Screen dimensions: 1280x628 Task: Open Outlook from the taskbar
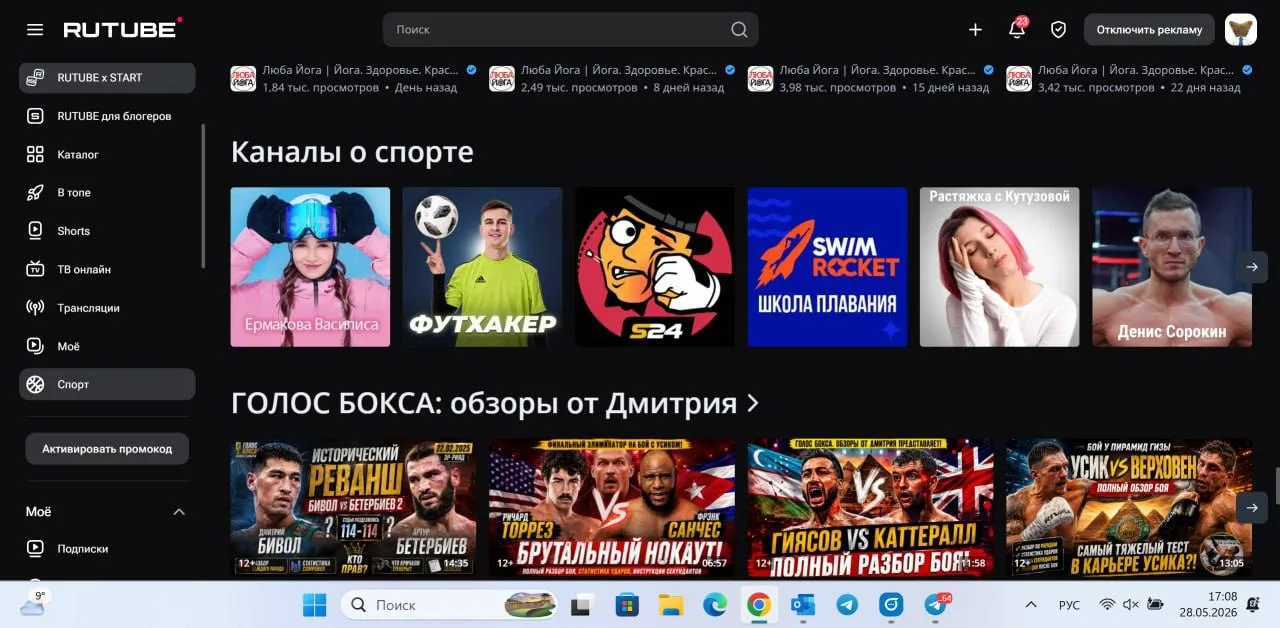pos(802,605)
